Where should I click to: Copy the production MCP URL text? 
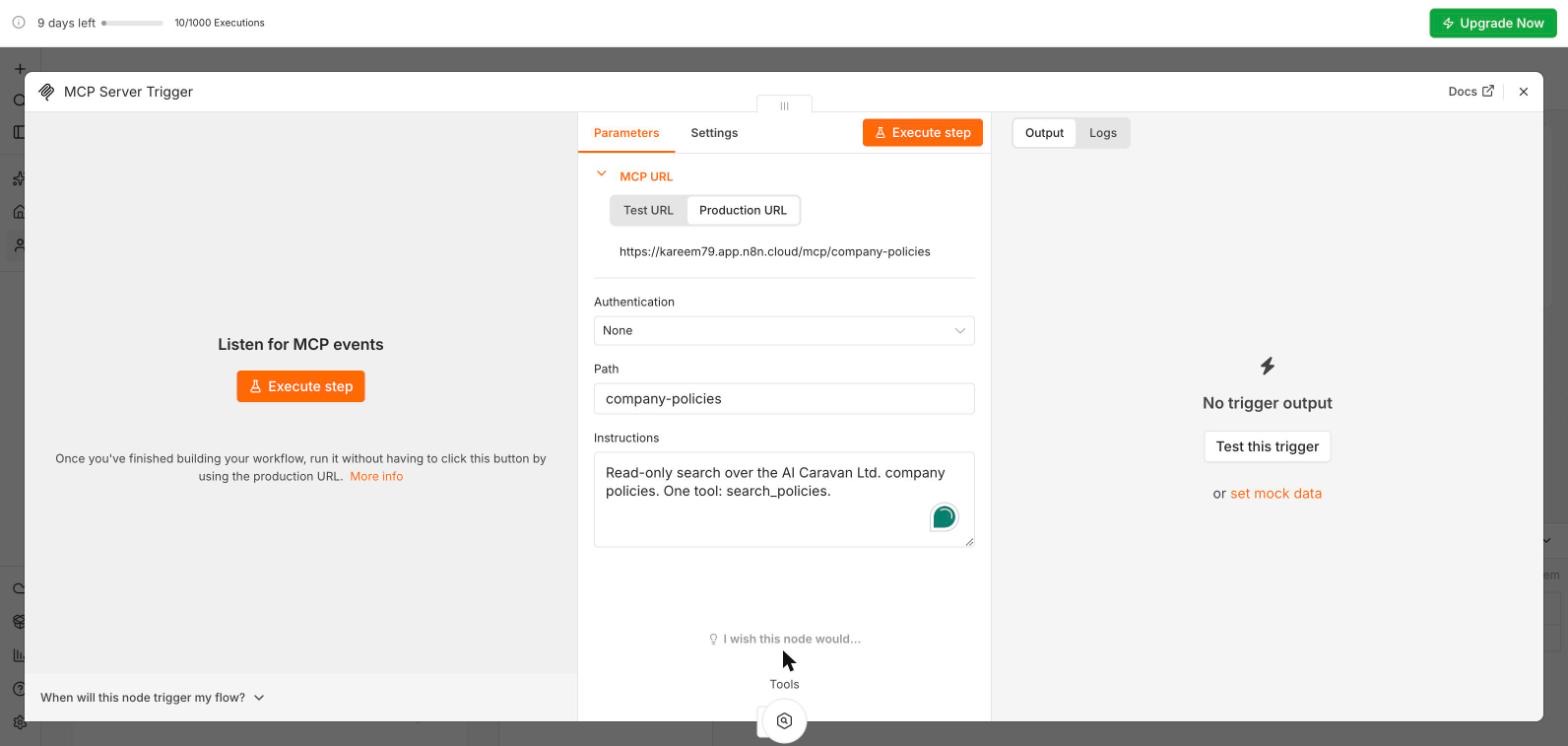[x=775, y=252]
